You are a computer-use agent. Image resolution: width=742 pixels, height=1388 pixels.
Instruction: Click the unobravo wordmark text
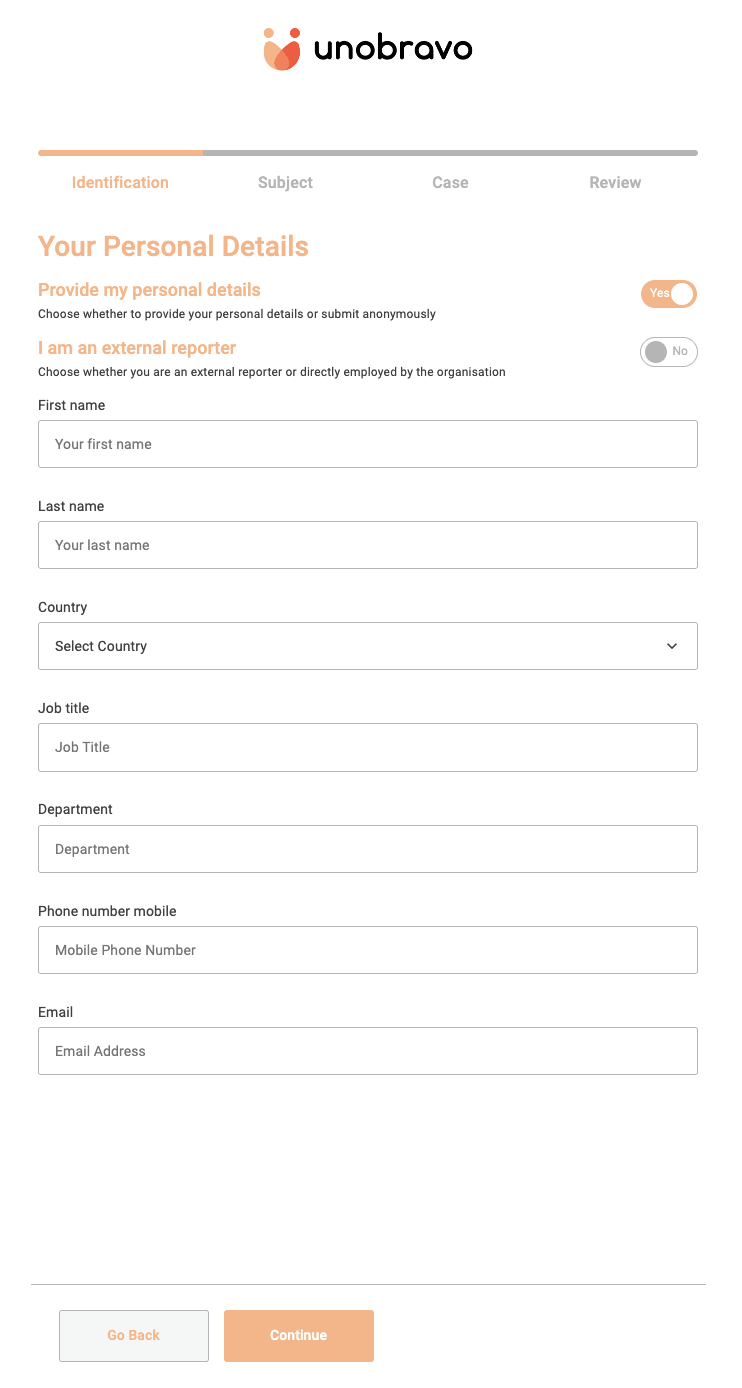pyautogui.click(x=393, y=48)
